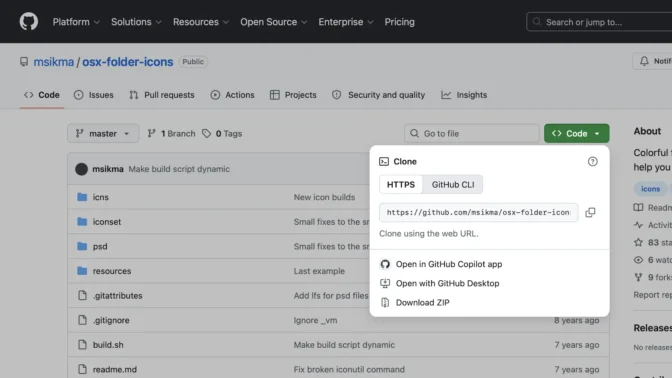The image size is (672, 378).
Task: Open the Security and quality tab
Action: pyautogui.click(x=379, y=95)
